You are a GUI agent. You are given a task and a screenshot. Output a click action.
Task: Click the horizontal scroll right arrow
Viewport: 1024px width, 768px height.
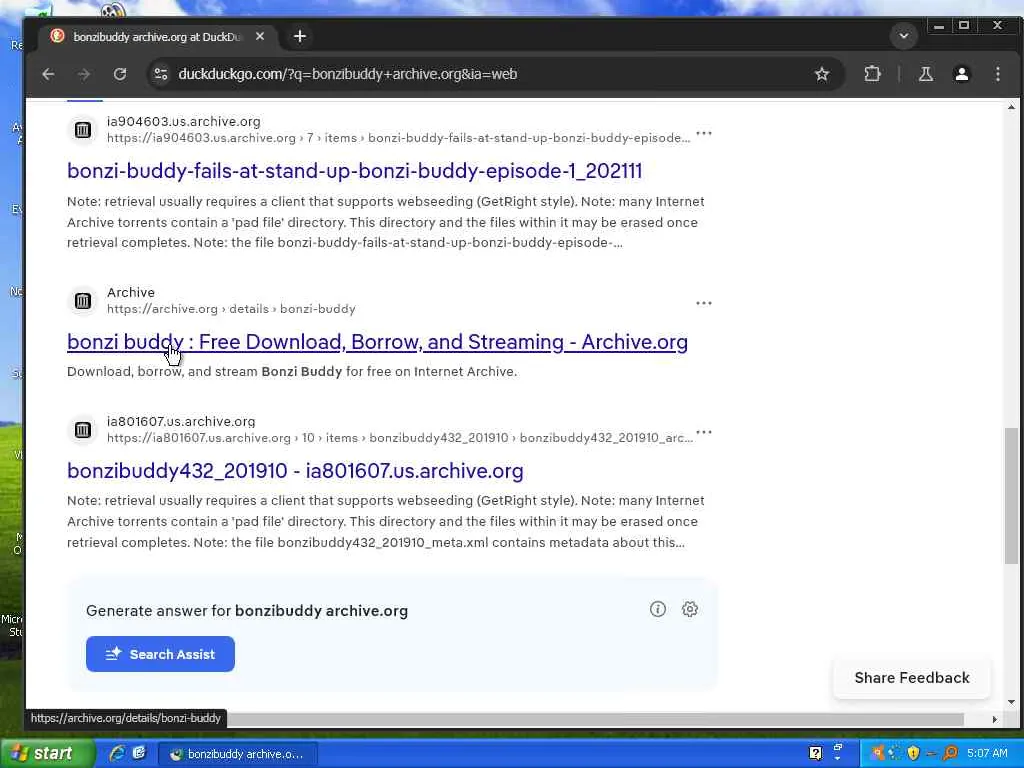(x=994, y=719)
